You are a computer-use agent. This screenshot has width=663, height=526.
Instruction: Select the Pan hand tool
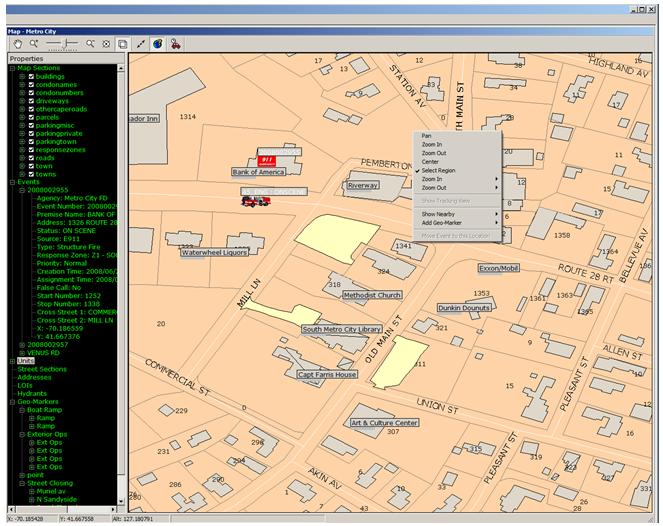pyautogui.click(x=17, y=44)
